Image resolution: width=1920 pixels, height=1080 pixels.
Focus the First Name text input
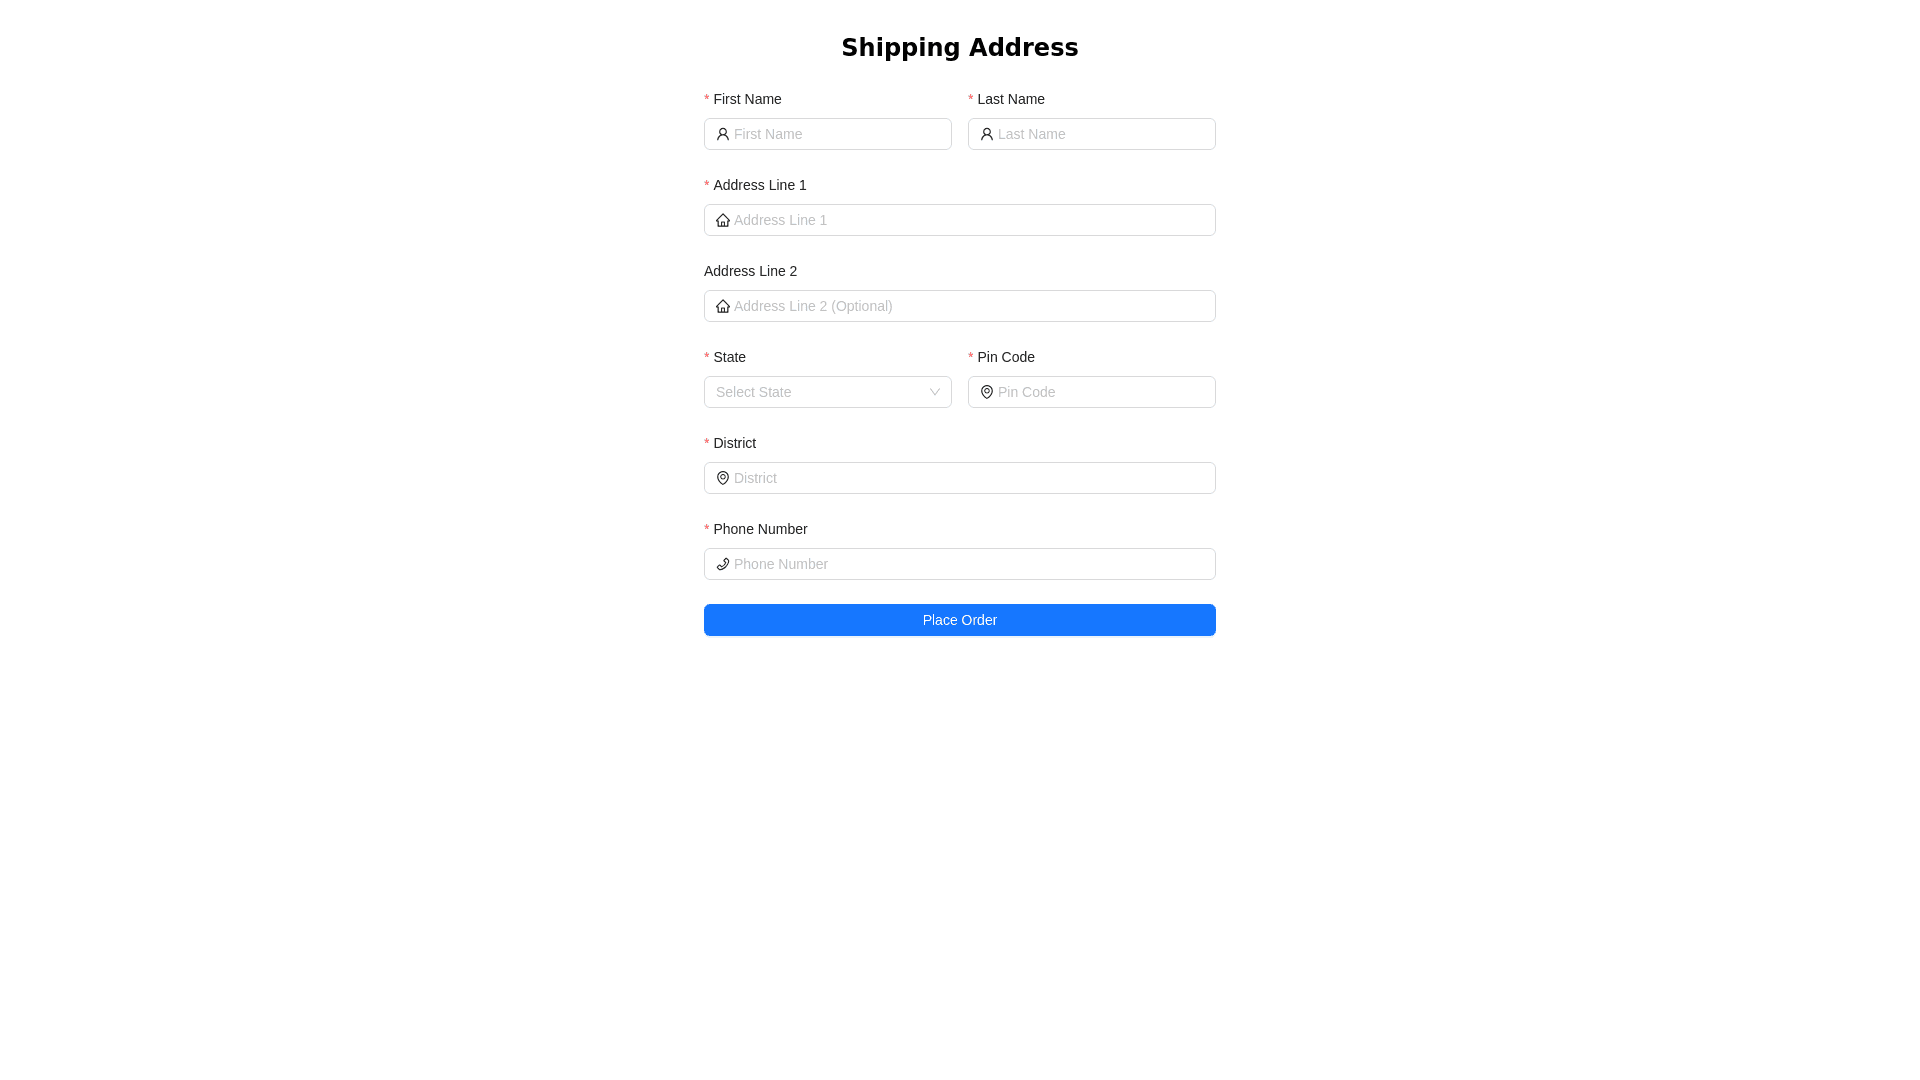[838, 134]
